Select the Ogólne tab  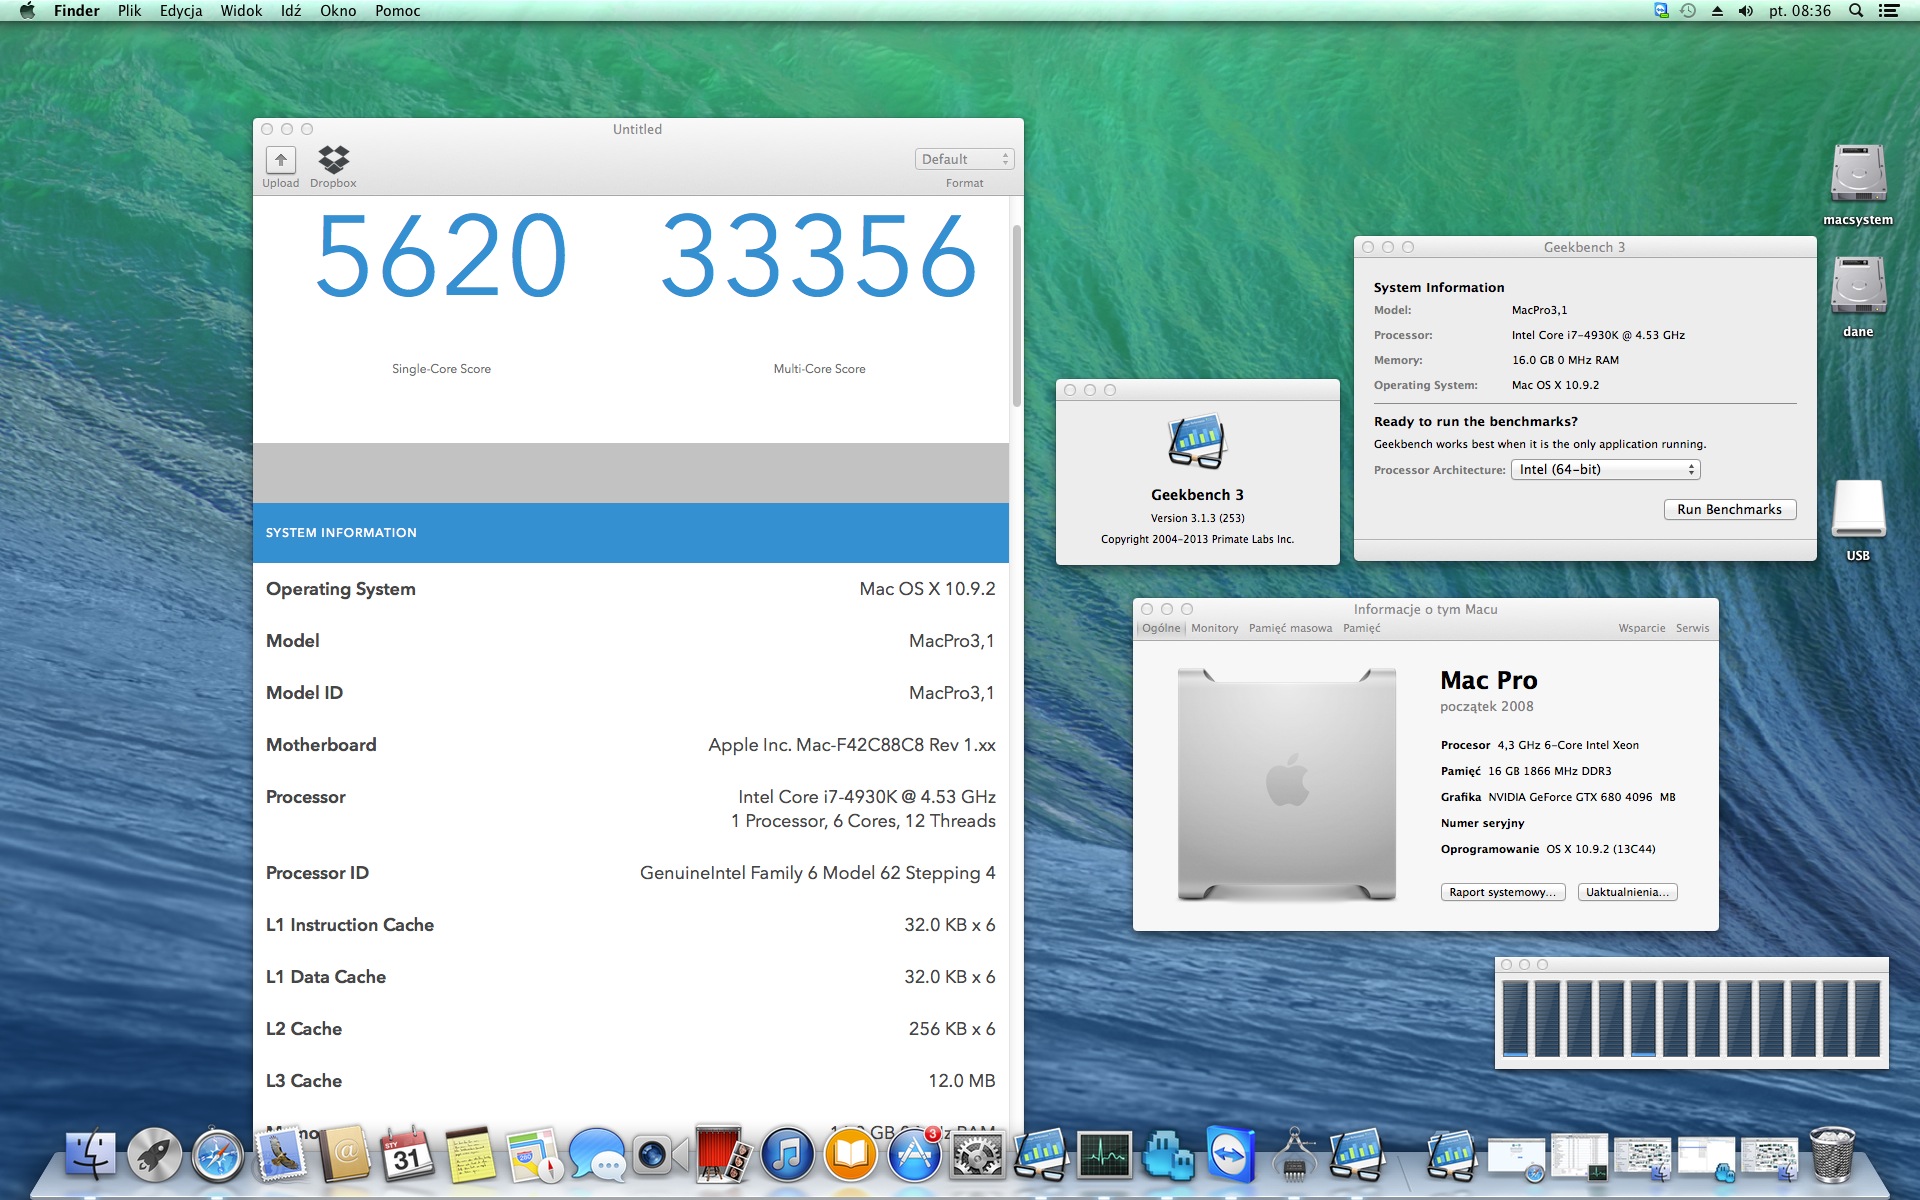(1161, 628)
